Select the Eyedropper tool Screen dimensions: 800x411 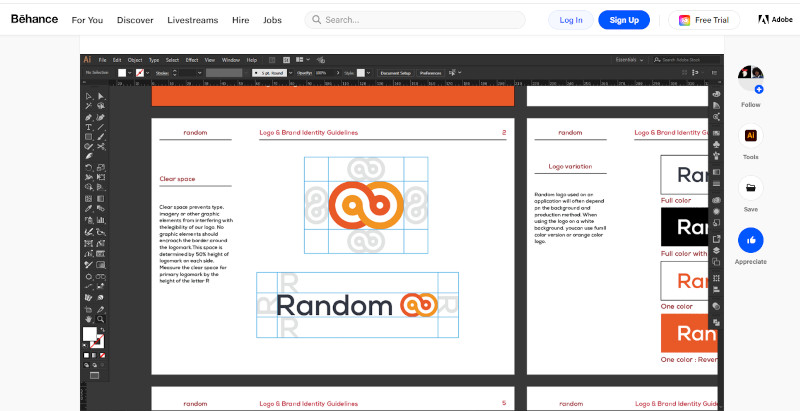pyautogui.click(x=89, y=209)
